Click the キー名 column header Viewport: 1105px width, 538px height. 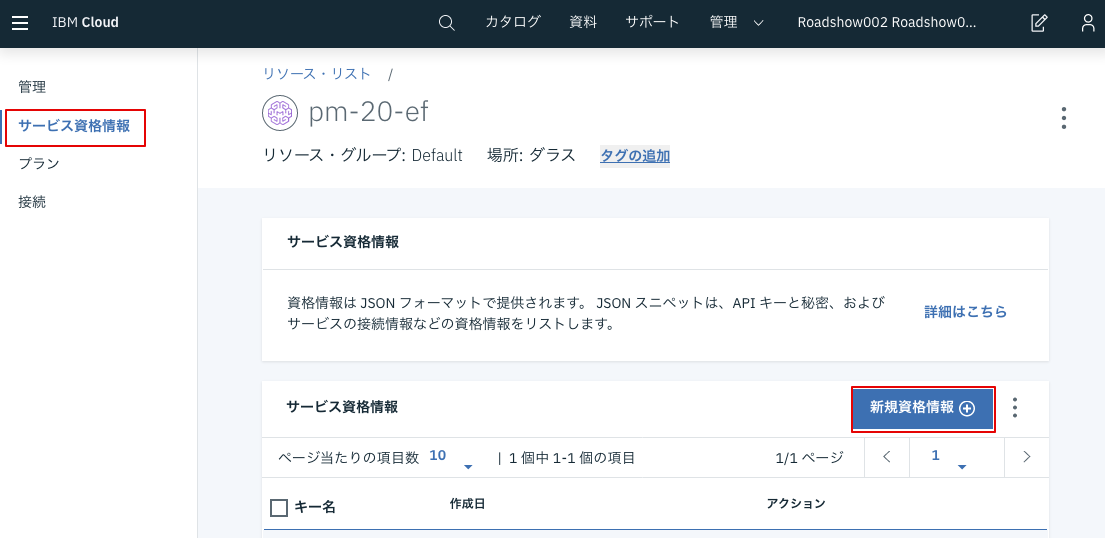pyautogui.click(x=315, y=508)
